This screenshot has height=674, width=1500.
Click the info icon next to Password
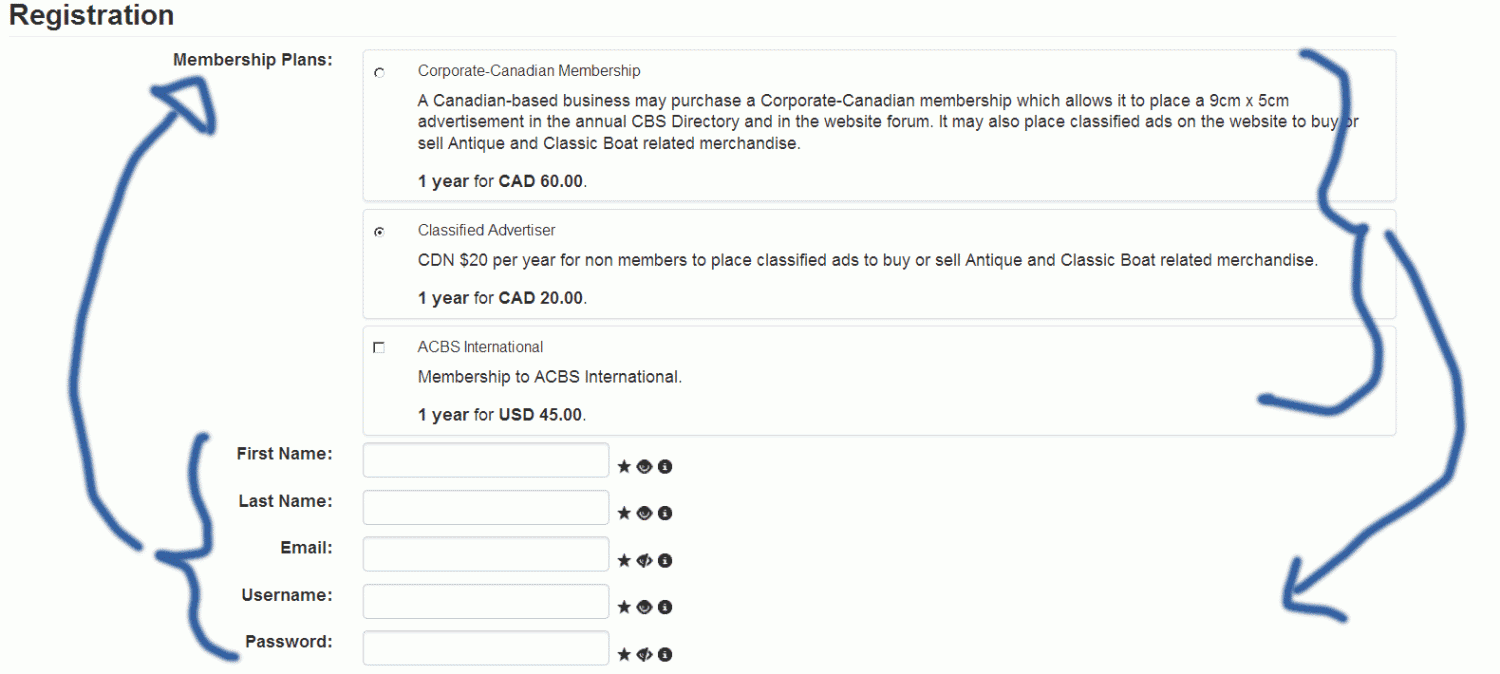(665, 654)
